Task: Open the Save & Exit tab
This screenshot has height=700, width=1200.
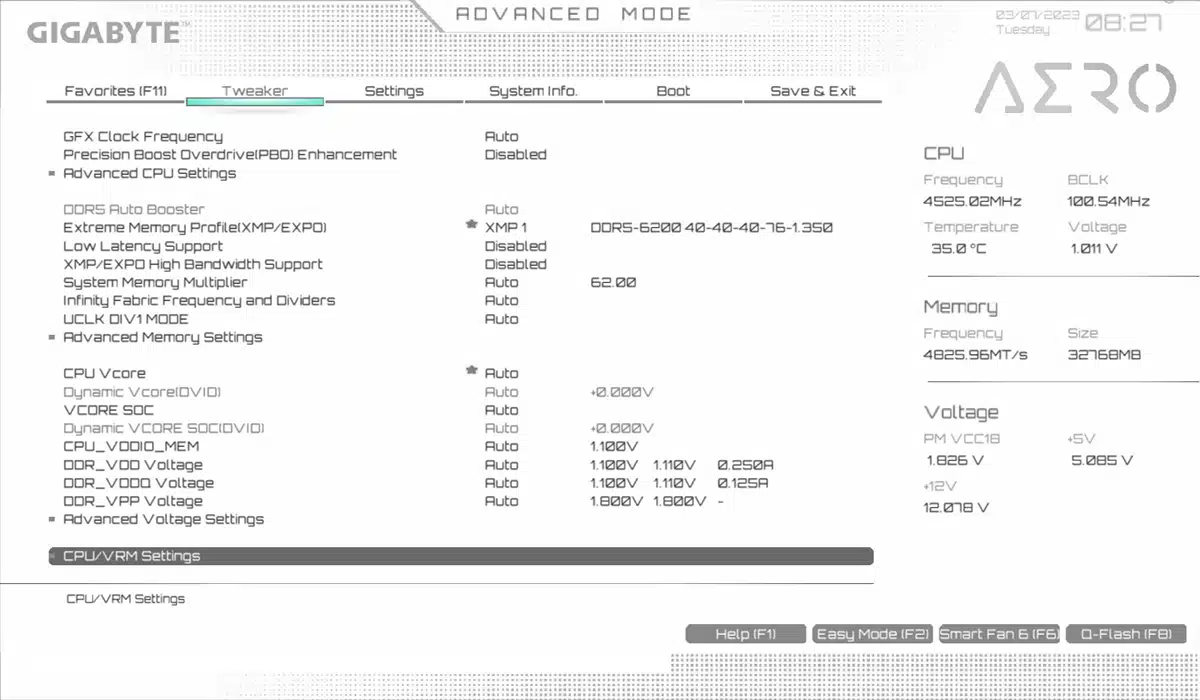Action: tap(813, 91)
